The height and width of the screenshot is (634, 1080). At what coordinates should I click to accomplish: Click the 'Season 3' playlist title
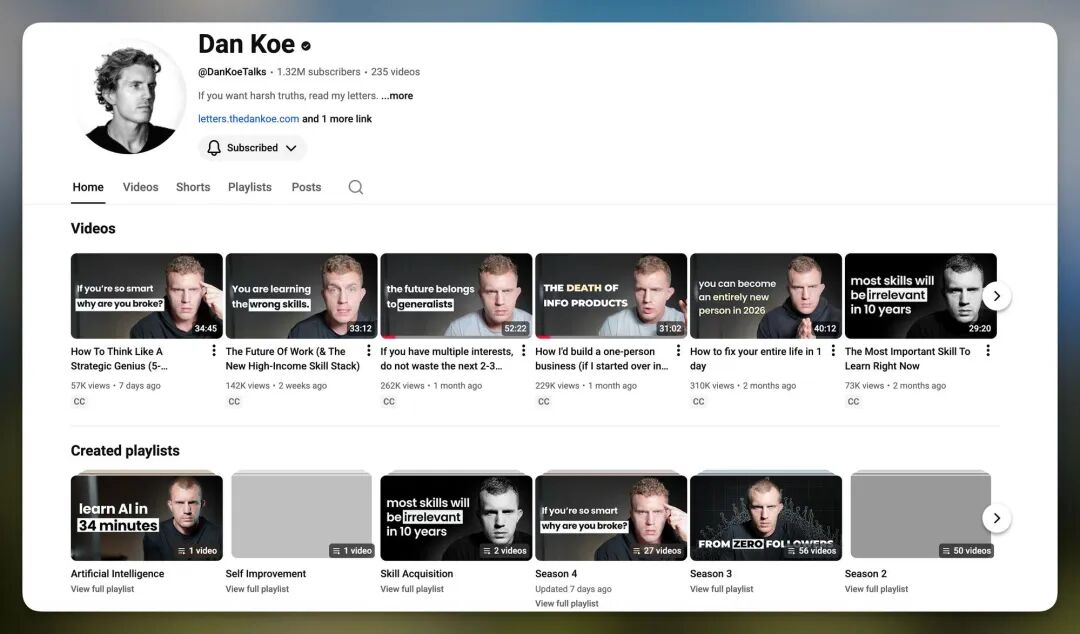tap(711, 574)
